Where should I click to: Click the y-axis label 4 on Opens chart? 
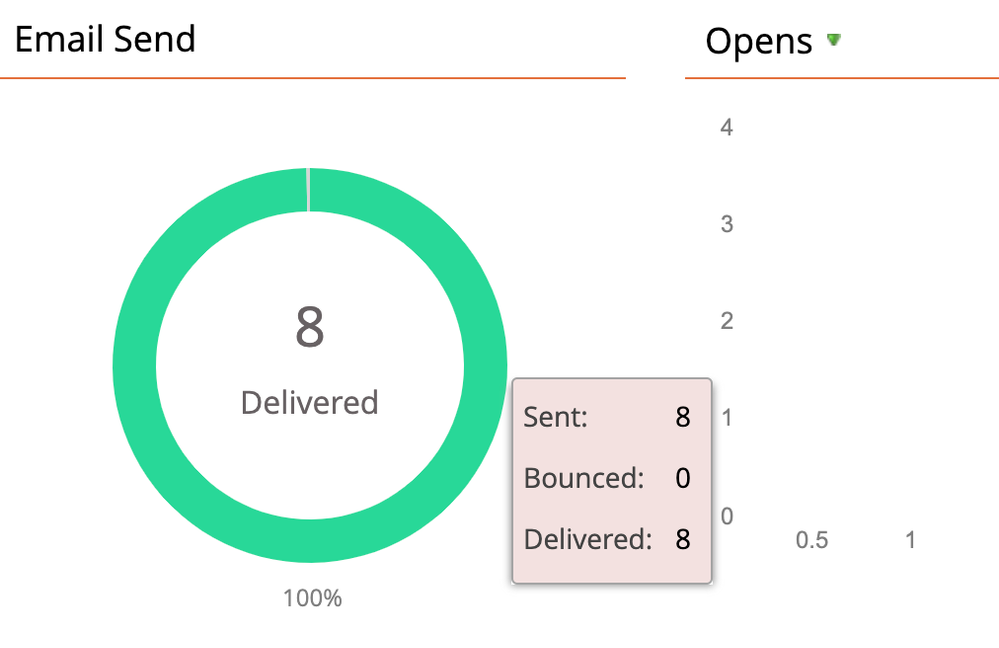tap(727, 127)
